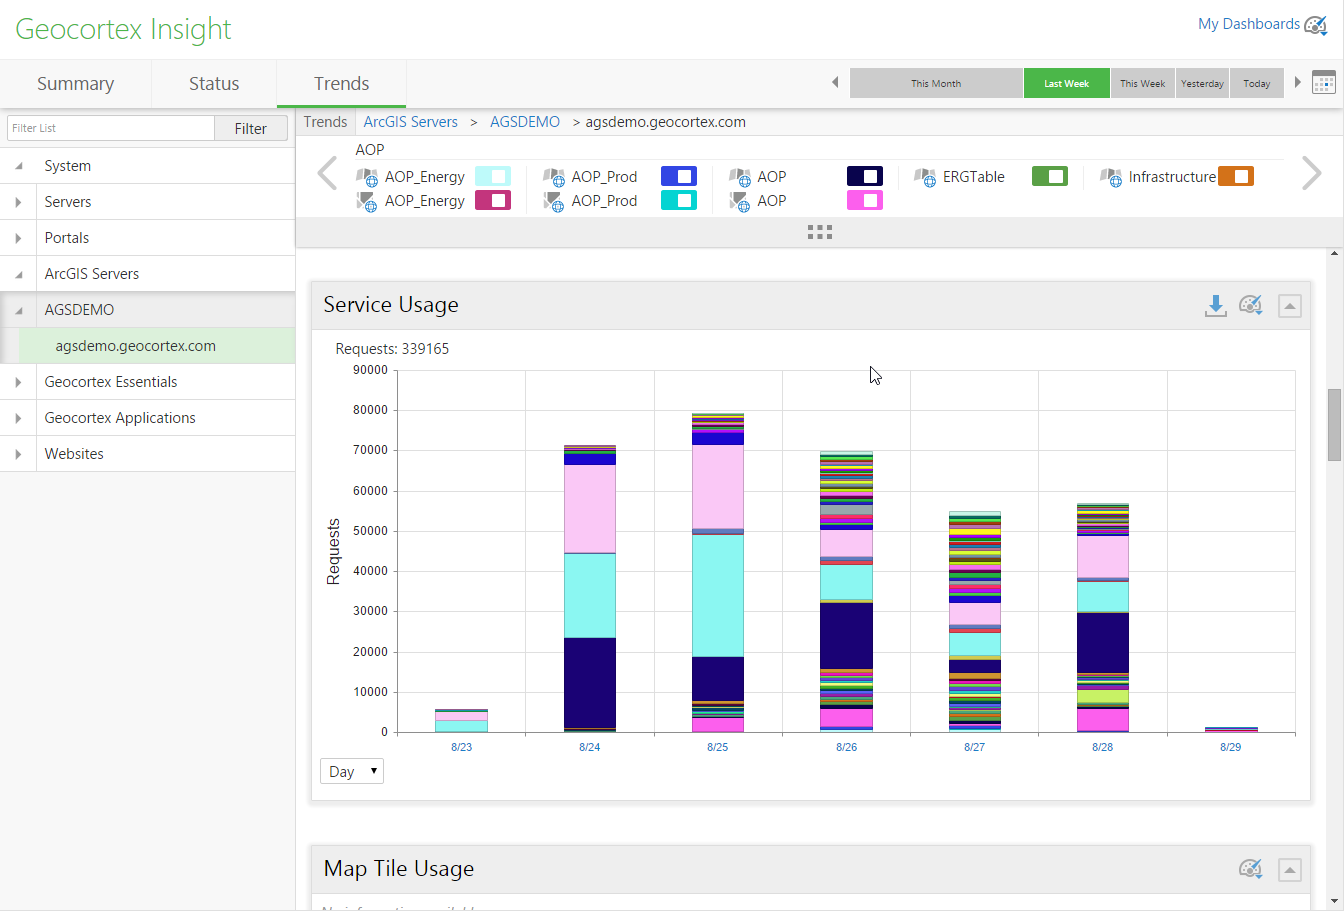1344x911 pixels.
Task: Click the 8/27 date axis label
Action: pyautogui.click(x=974, y=747)
